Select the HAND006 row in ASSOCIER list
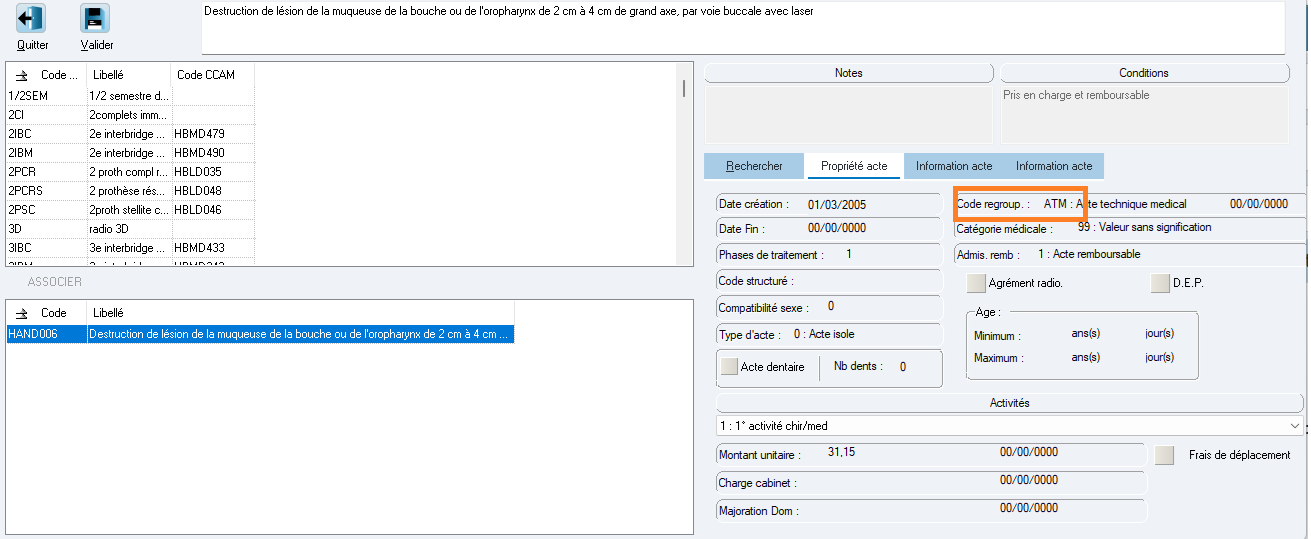1311x539 pixels. click(260, 334)
